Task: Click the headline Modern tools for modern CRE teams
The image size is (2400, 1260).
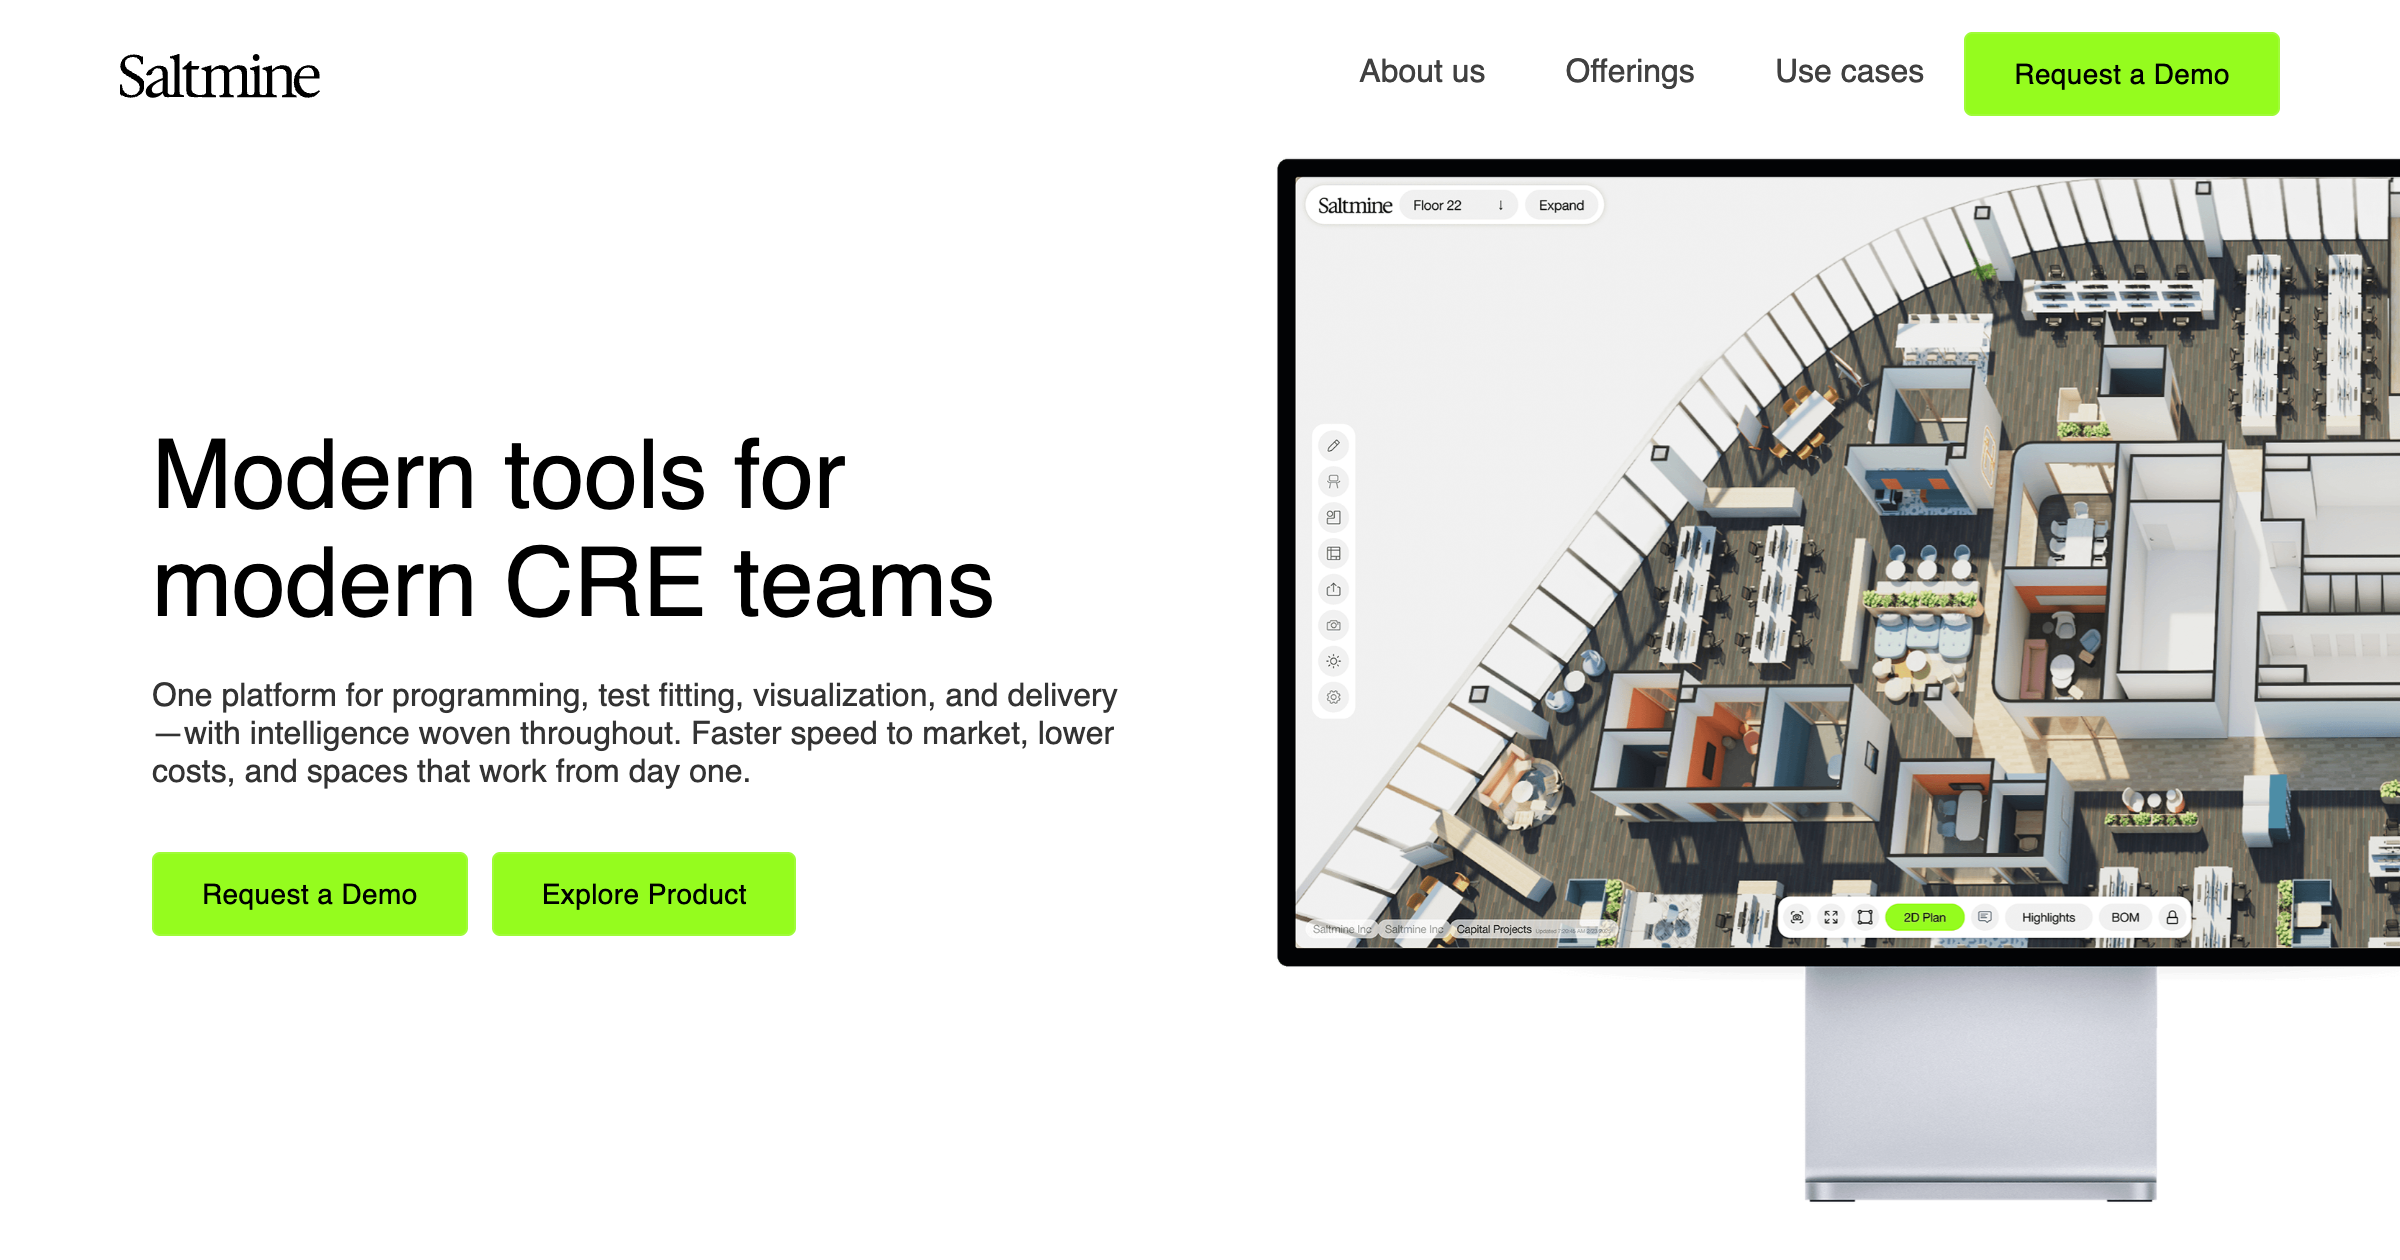Action: click(x=573, y=529)
